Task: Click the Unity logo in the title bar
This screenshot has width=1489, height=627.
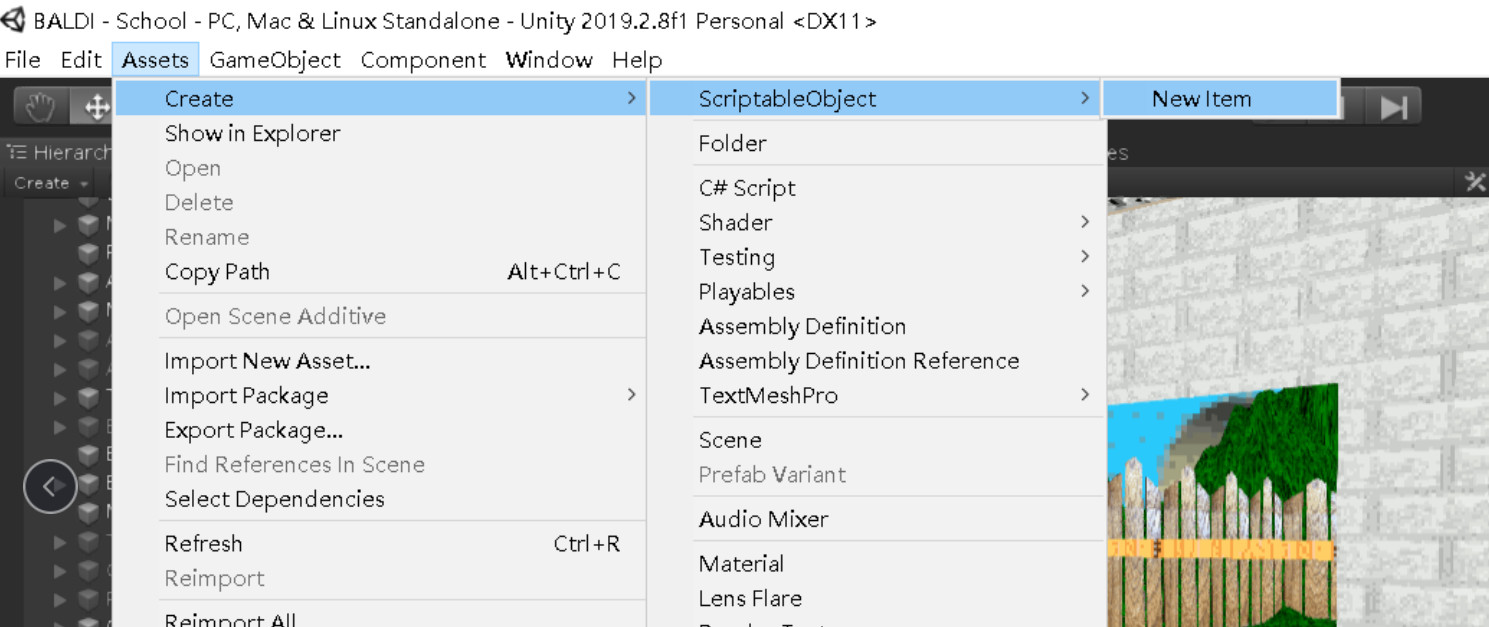Action: pyautogui.click(x=13, y=18)
